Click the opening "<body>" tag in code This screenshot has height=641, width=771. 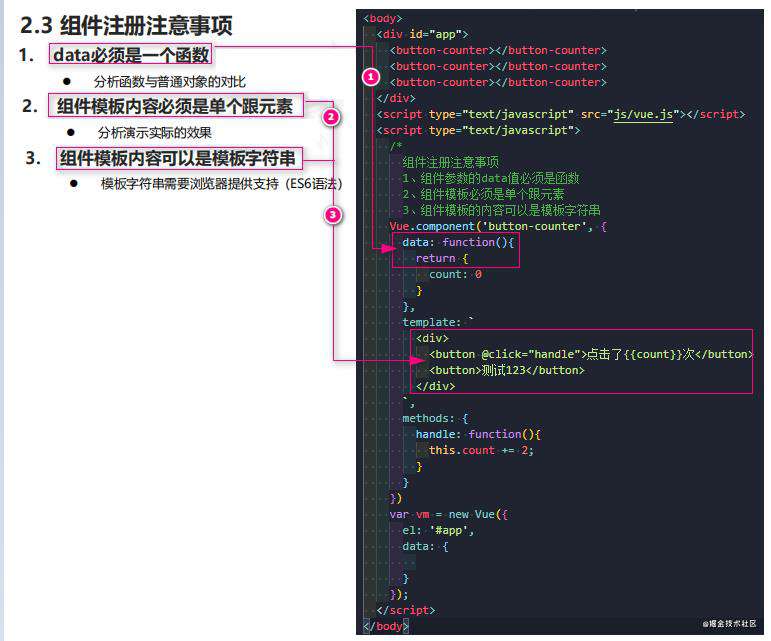coord(383,19)
